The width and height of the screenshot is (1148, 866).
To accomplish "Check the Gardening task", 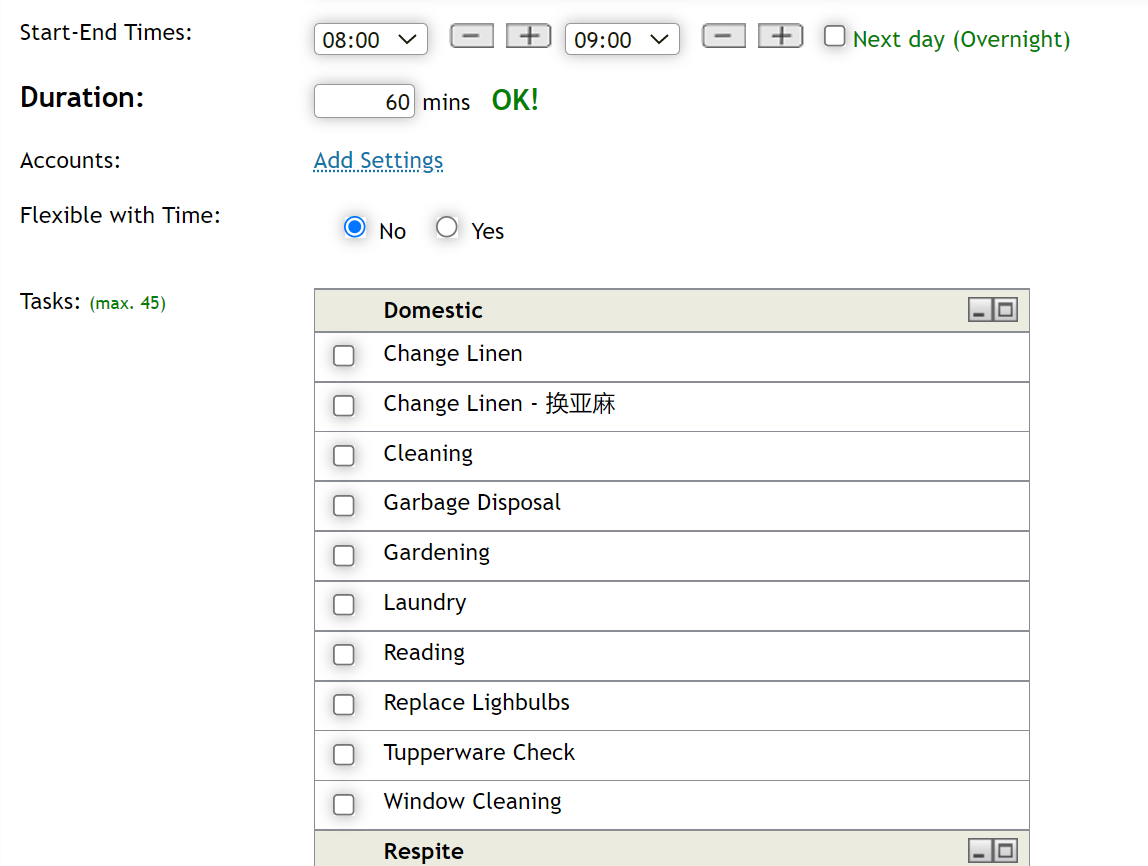I will (344, 555).
